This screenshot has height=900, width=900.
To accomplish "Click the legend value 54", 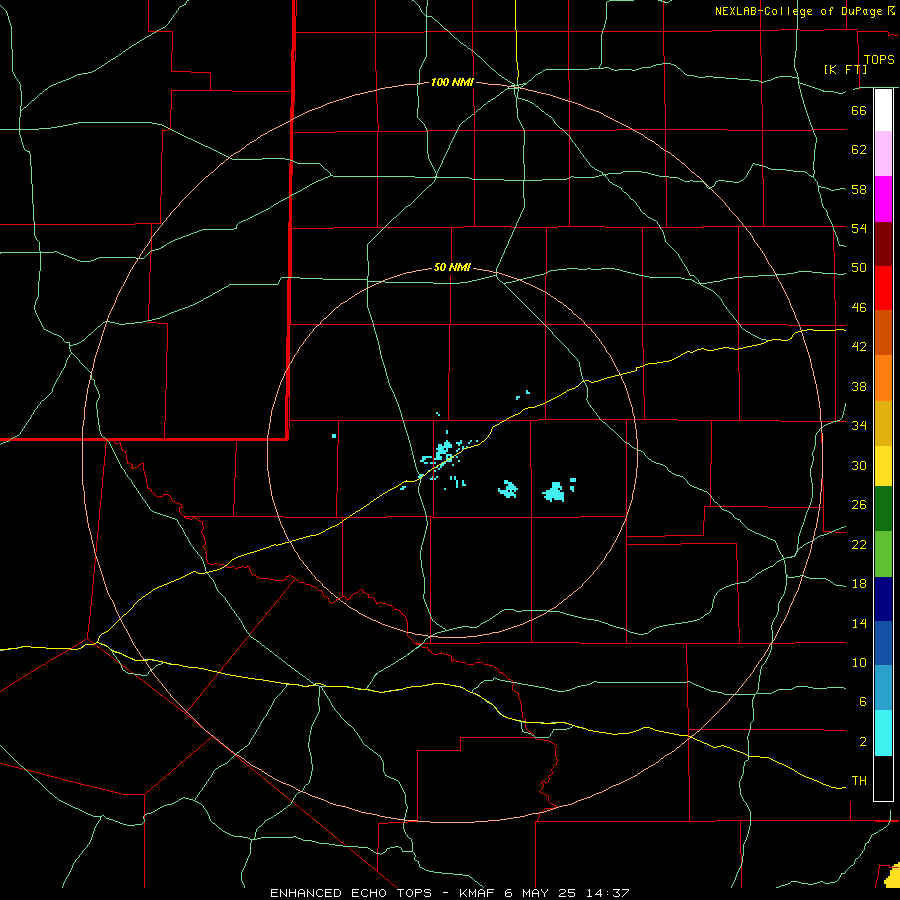I will tap(859, 228).
